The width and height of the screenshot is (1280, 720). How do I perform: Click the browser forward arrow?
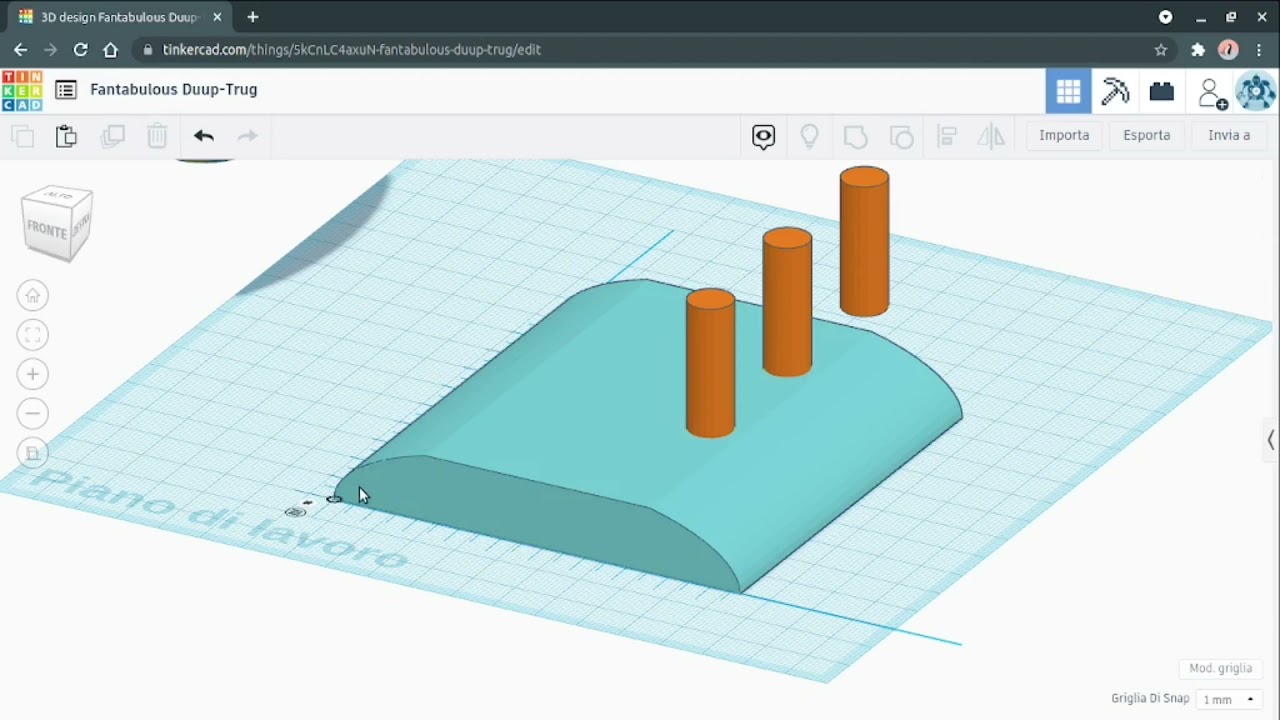coord(51,49)
